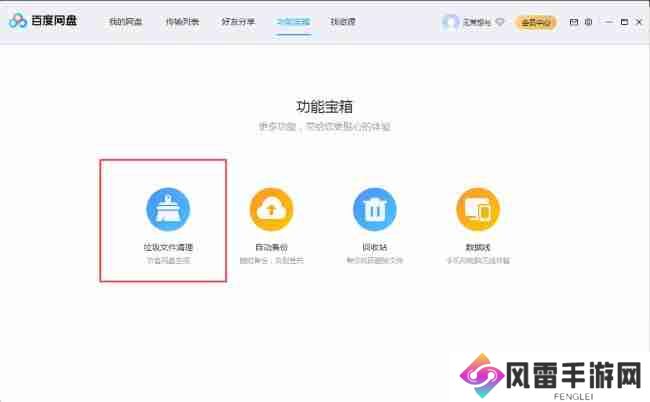Switch to the 好友分享 tab

(238, 22)
